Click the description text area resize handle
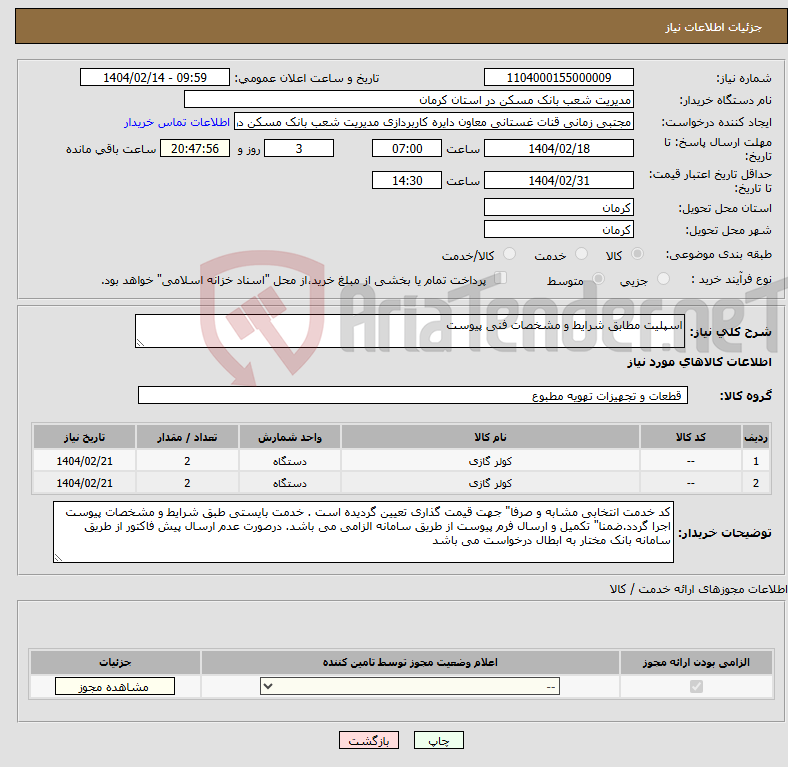This screenshot has width=788, height=767. [x=140, y=343]
